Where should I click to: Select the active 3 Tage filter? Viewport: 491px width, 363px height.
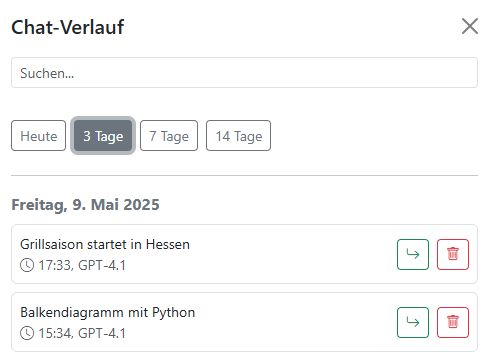point(103,136)
